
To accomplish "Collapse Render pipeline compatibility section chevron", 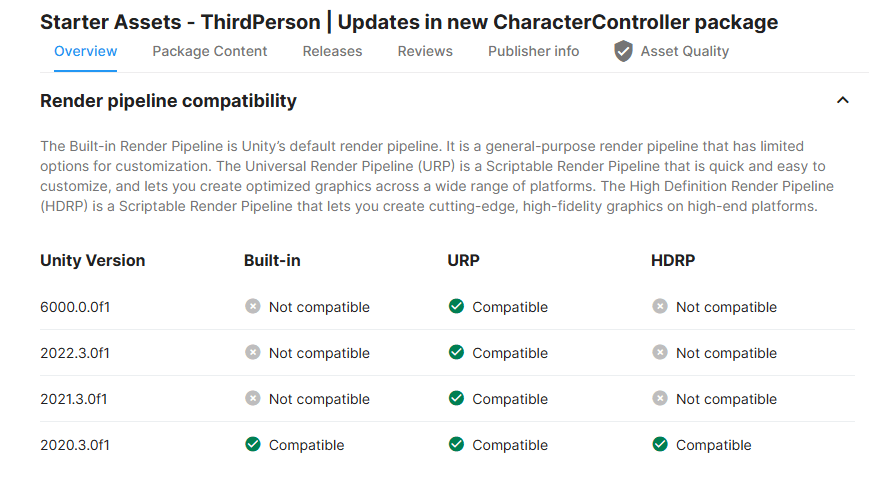I will point(842,100).
